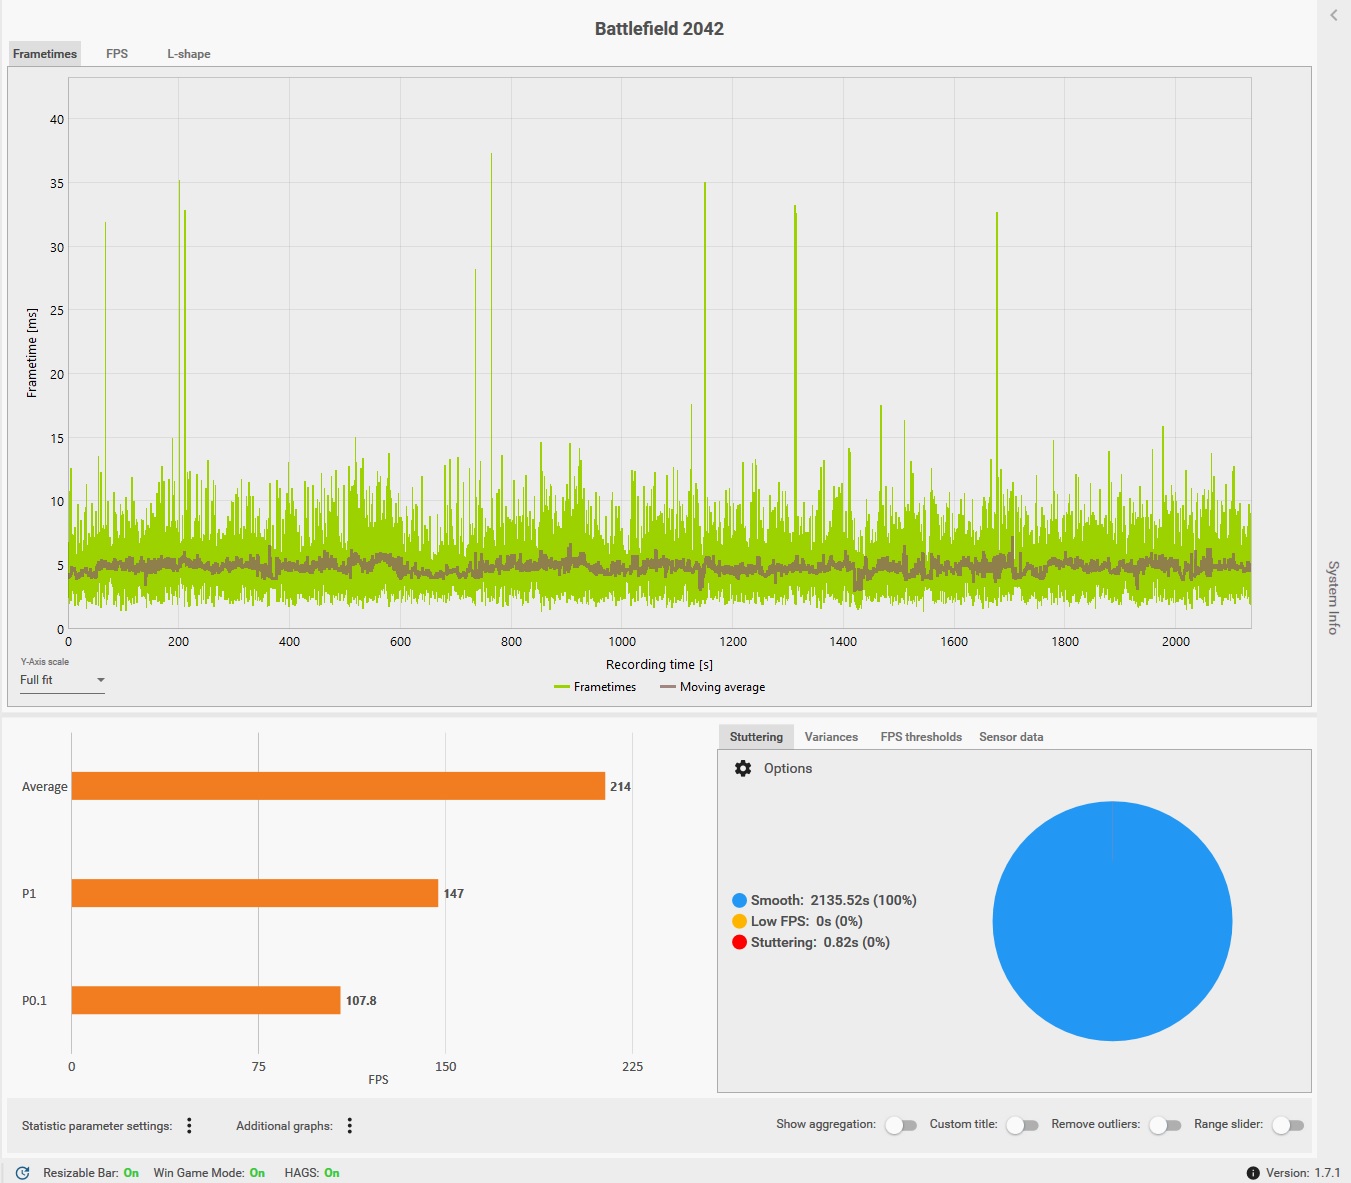1351x1183 pixels.
Task: Open the Y-Axis scale Full fit dropdown
Action: coord(62,680)
